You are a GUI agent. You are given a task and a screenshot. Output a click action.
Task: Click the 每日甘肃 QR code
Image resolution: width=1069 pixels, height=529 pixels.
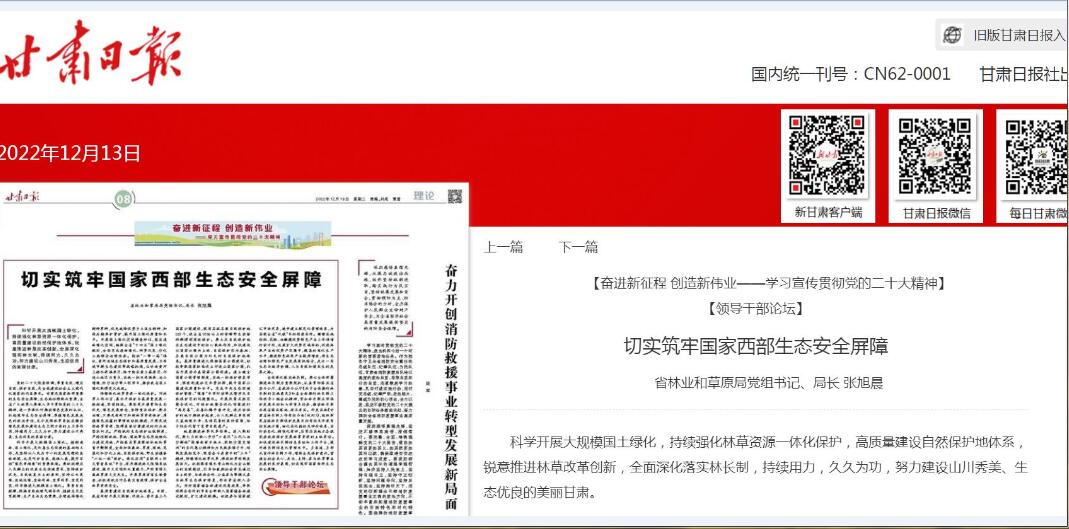pyautogui.click(x=1036, y=155)
